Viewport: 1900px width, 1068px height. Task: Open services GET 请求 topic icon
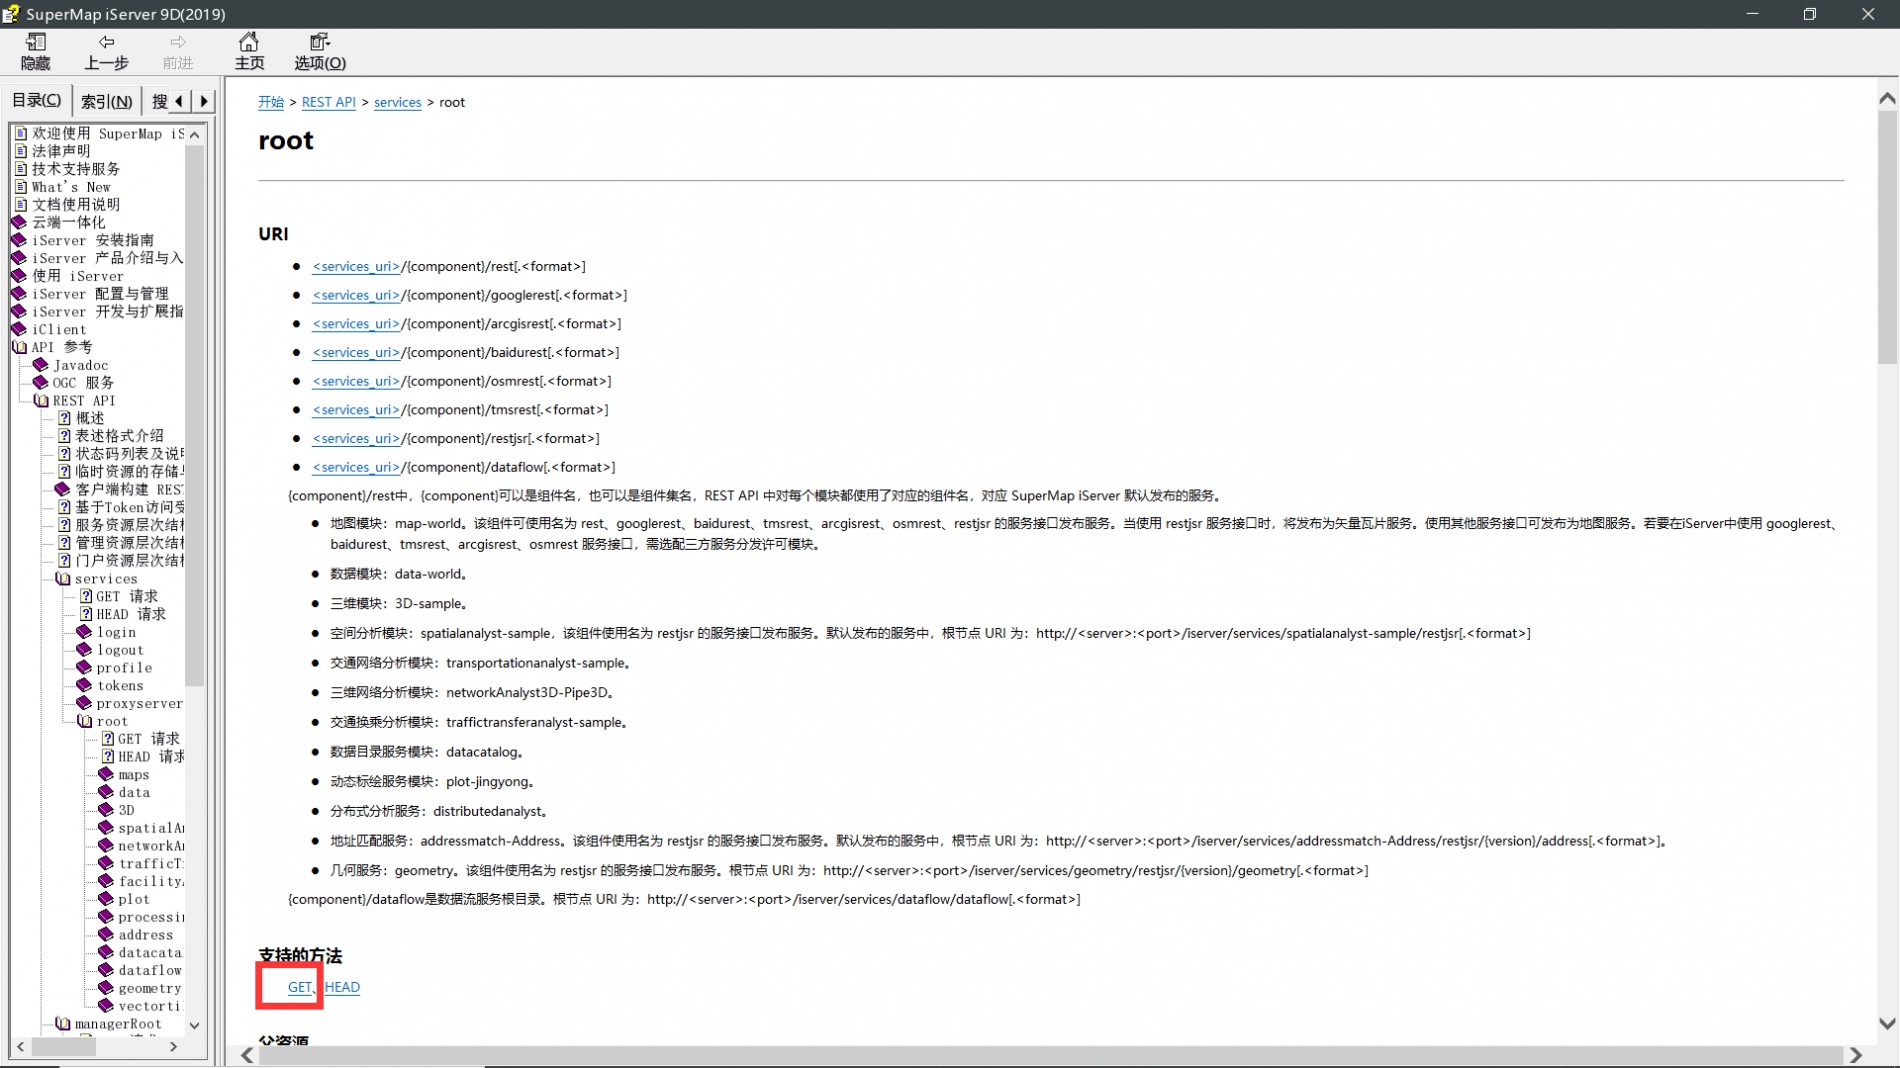(x=86, y=596)
